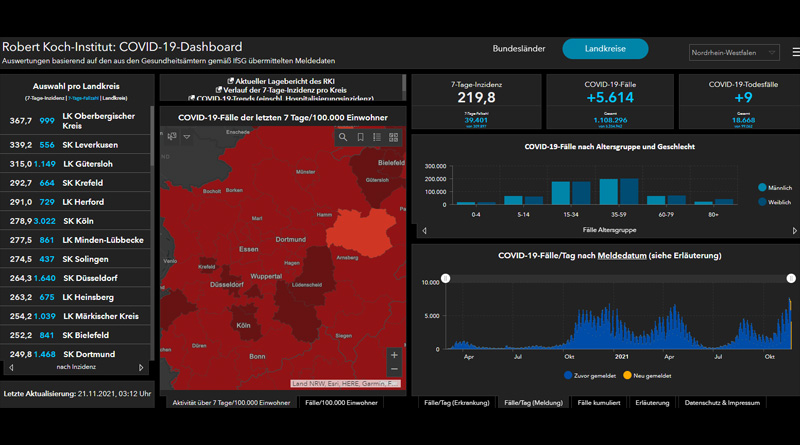Open the Erläuterung tab
This screenshot has width=800, height=445.
[652, 403]
